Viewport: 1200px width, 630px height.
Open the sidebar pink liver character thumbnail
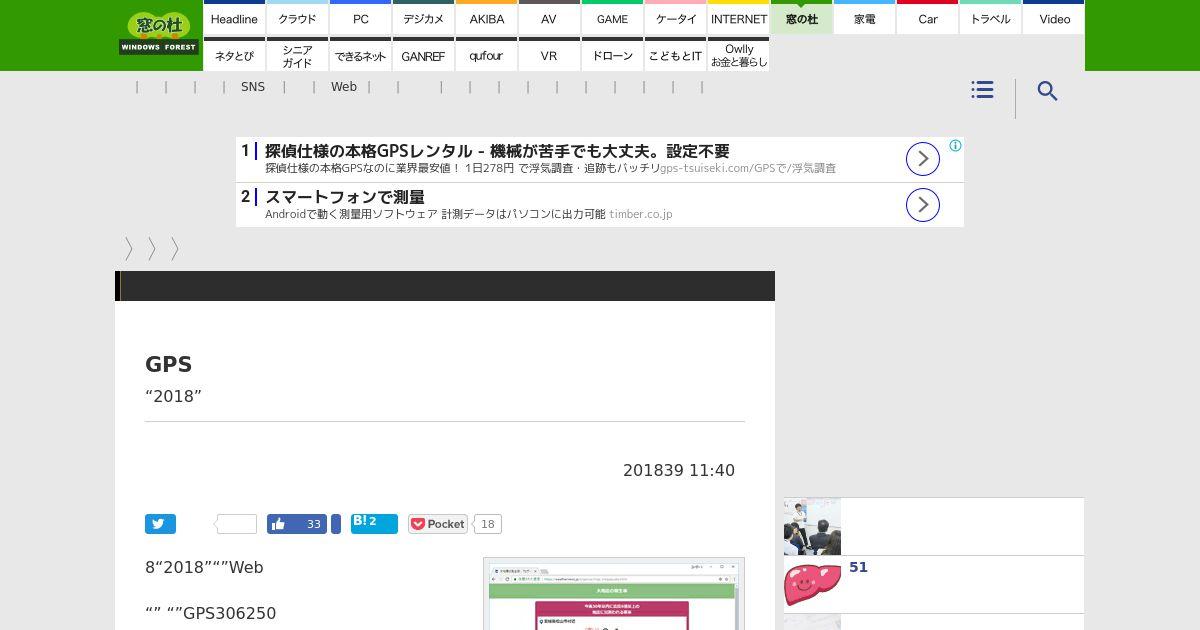click(x=812, y=584)
